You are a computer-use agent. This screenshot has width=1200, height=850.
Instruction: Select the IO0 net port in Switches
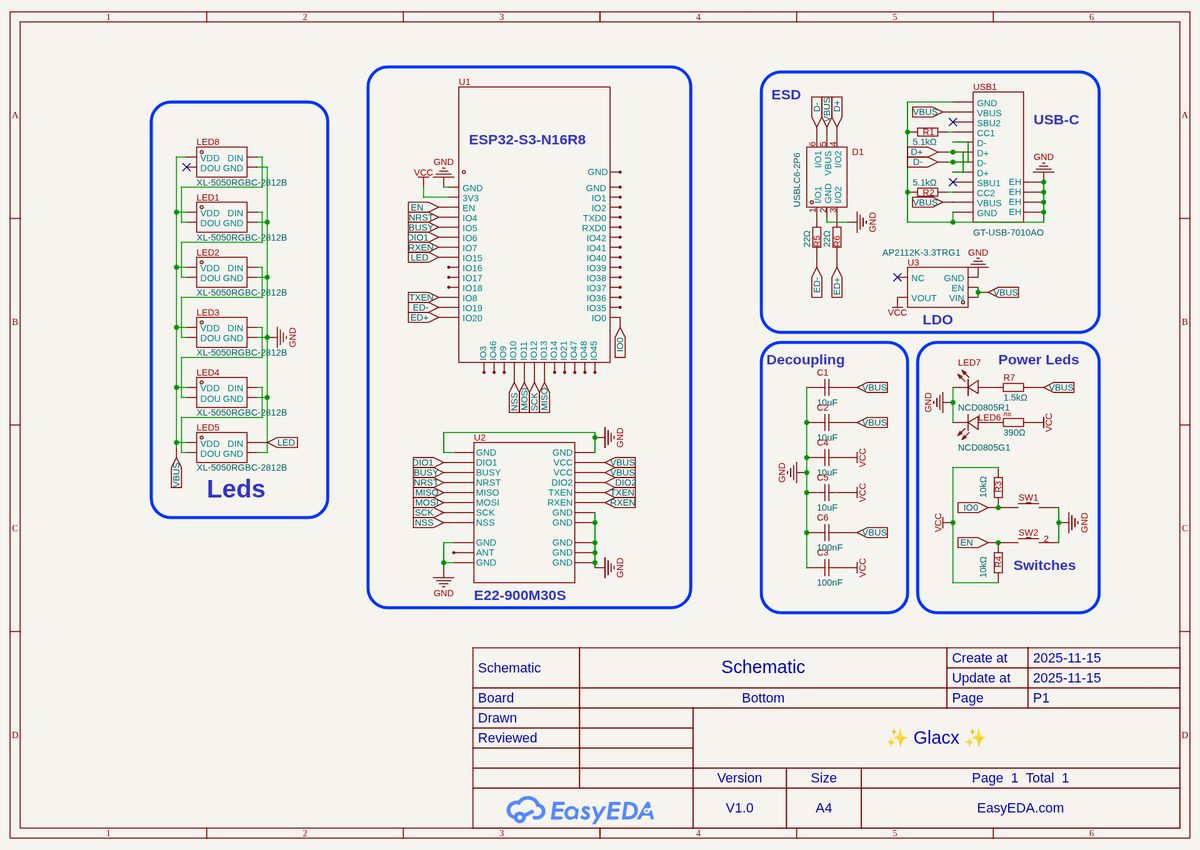point(971,508)
